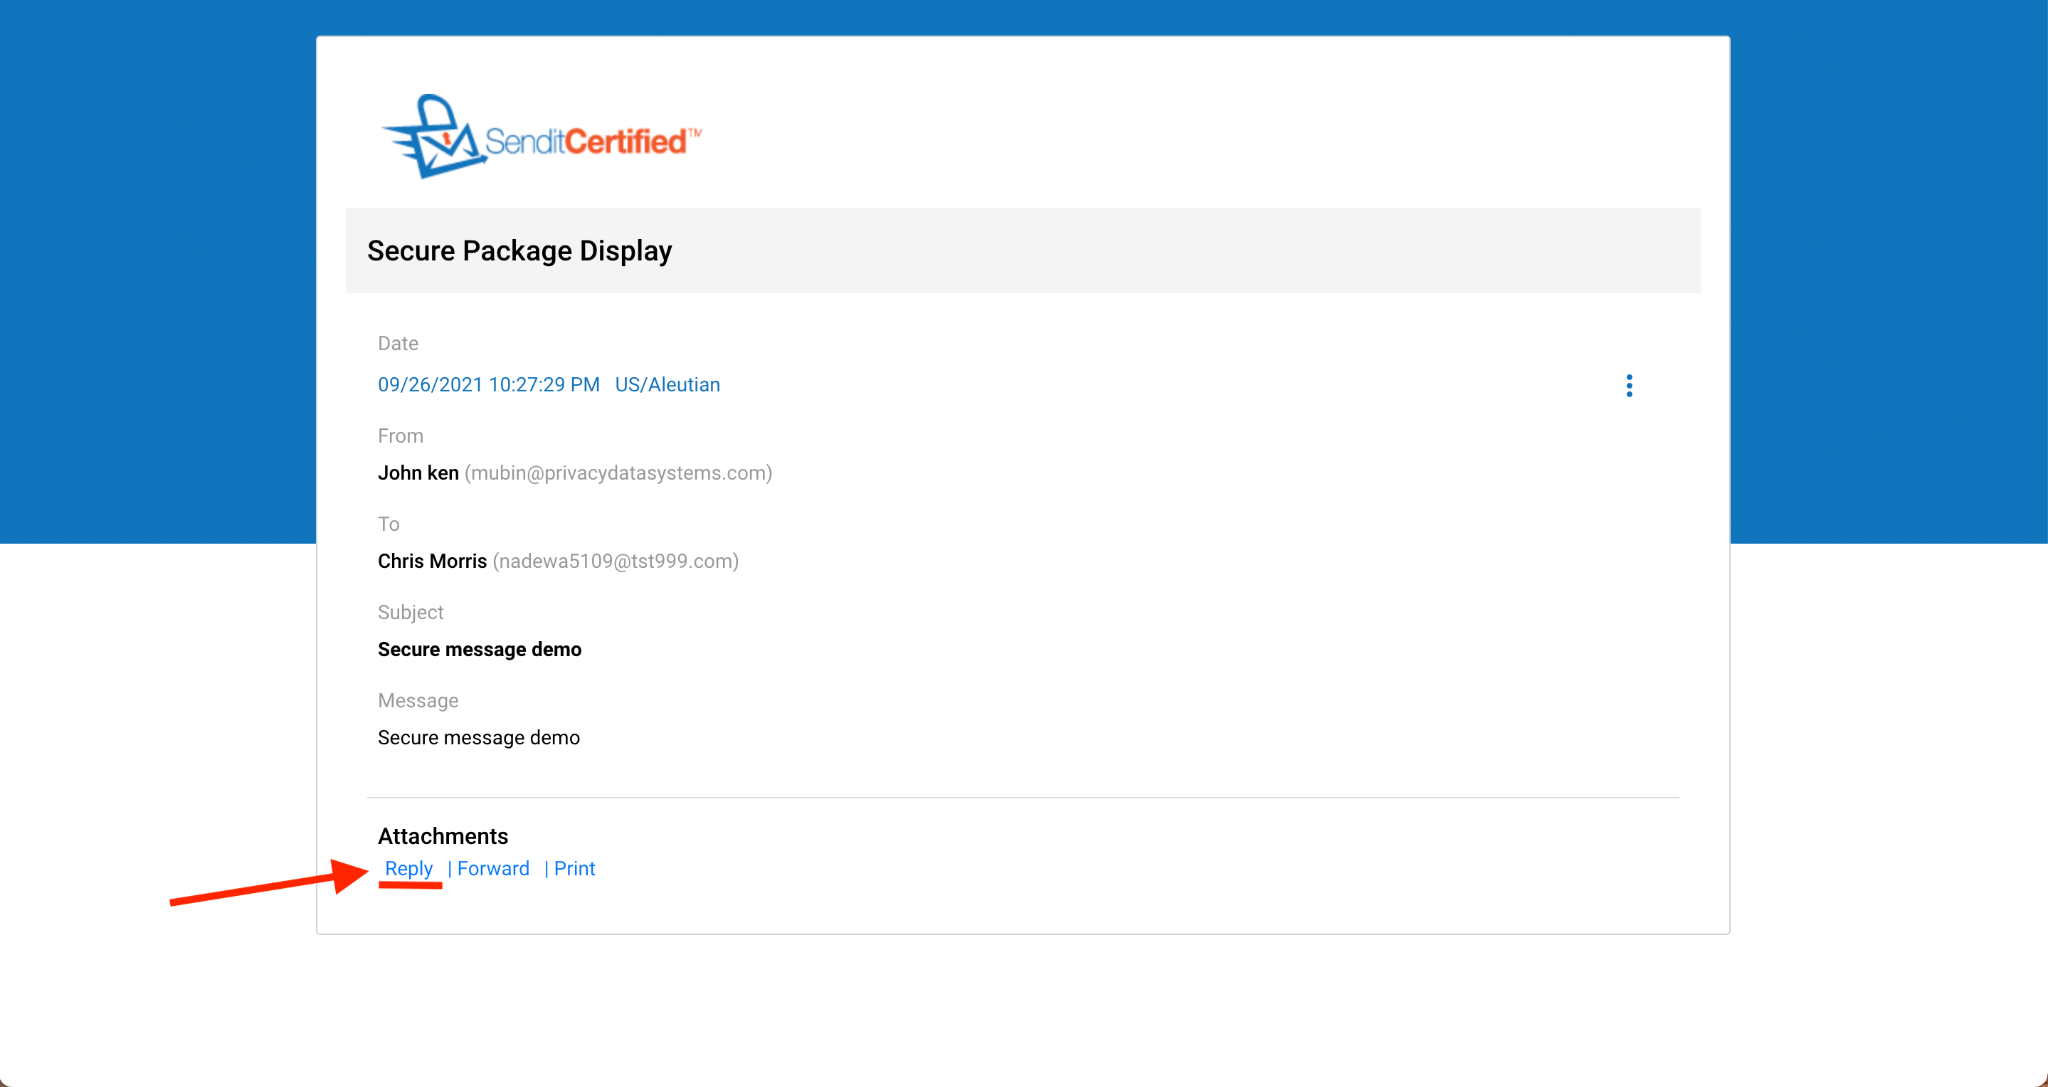
Task: Click the Reply link
Action: [408, 869]
